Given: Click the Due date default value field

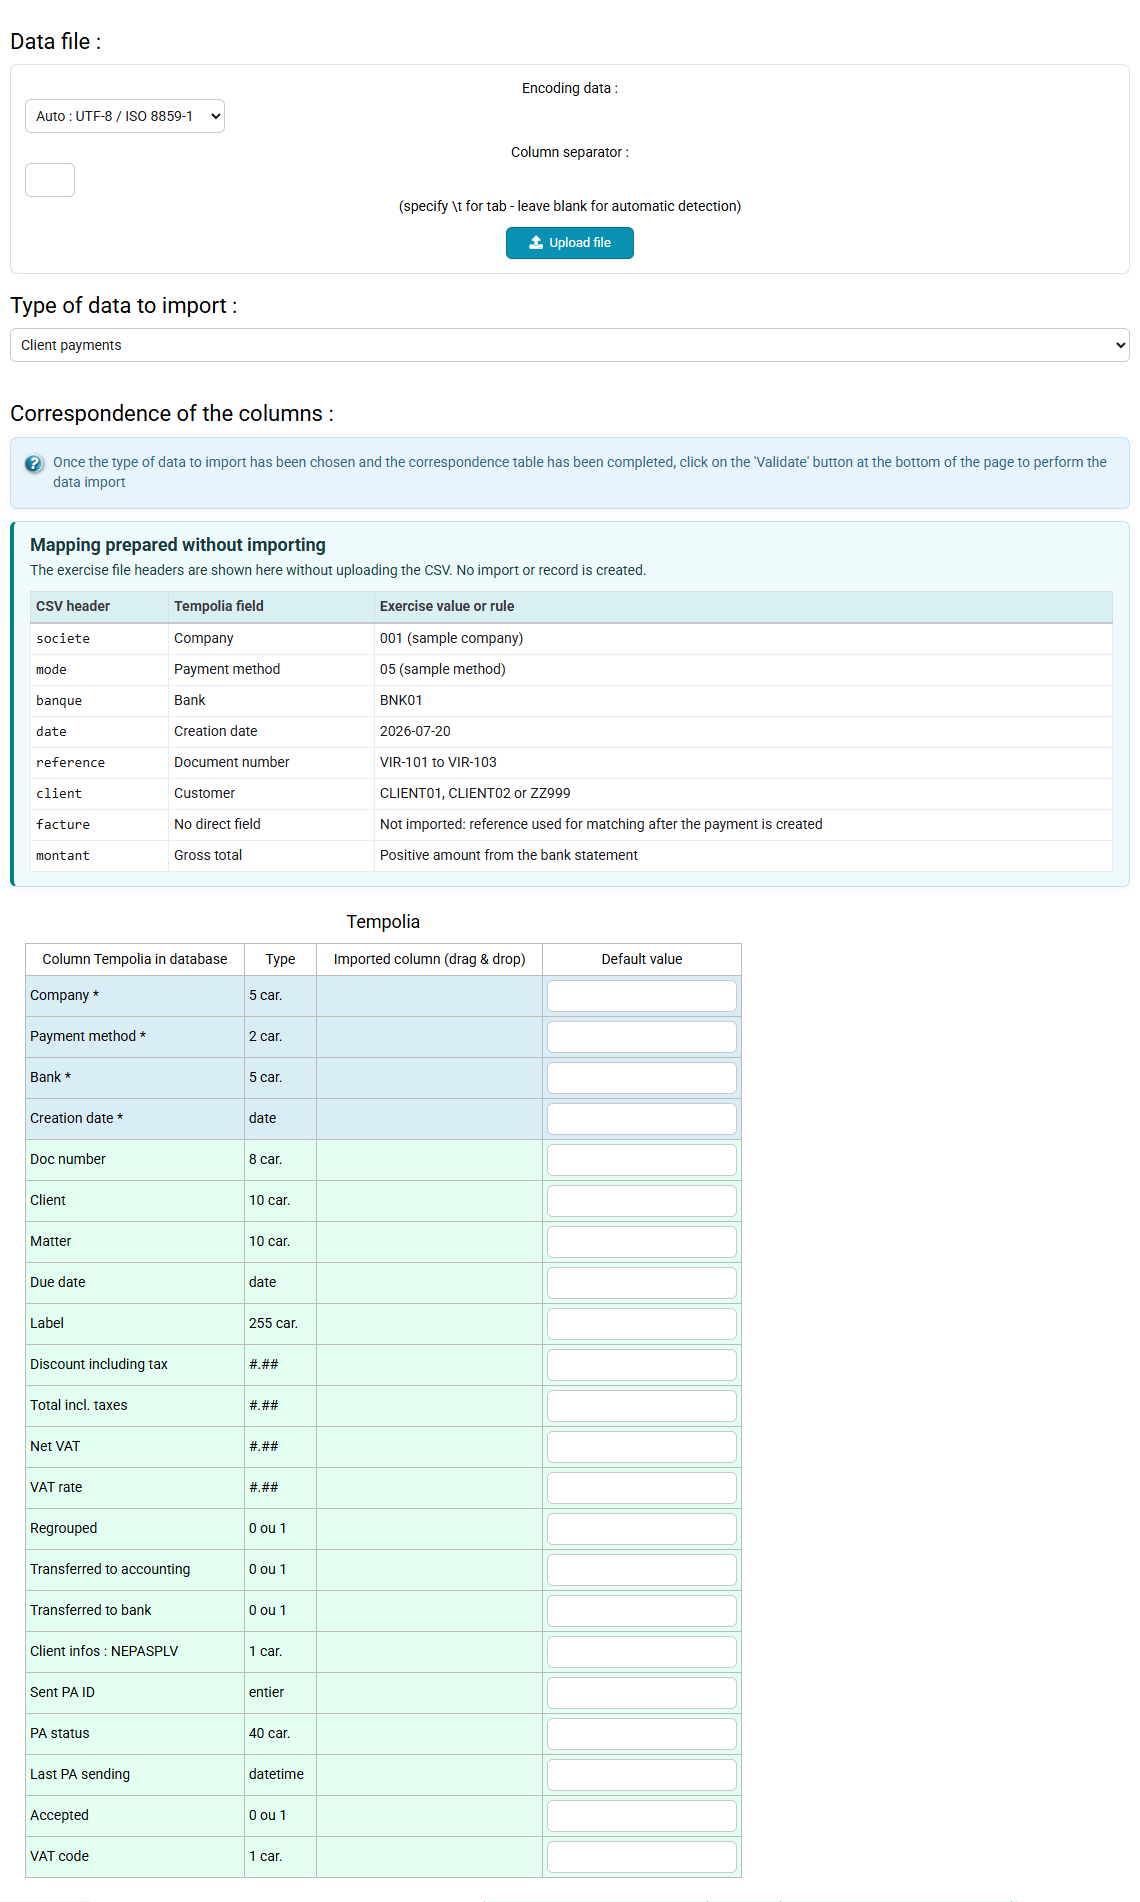Looking at the screenshot, I should (642, 1283).
